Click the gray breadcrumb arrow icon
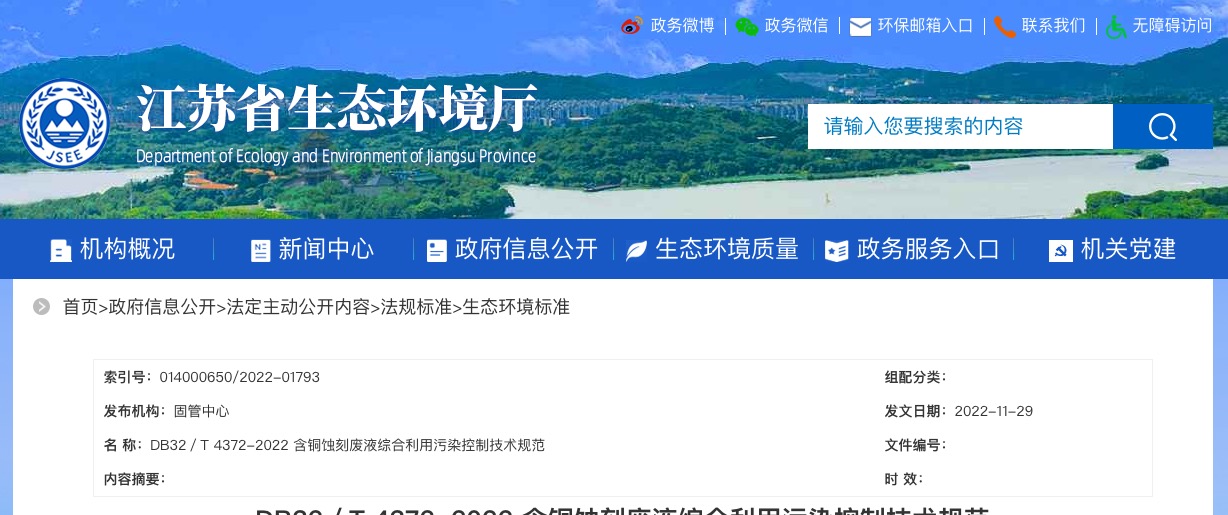1228x515 pixels. point(41,307)
